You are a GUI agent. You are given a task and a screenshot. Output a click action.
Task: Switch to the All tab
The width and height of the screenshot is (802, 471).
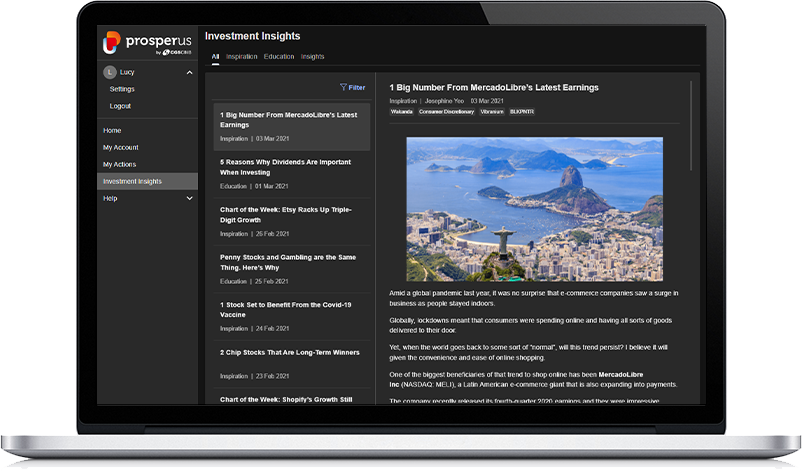[215, 57]
